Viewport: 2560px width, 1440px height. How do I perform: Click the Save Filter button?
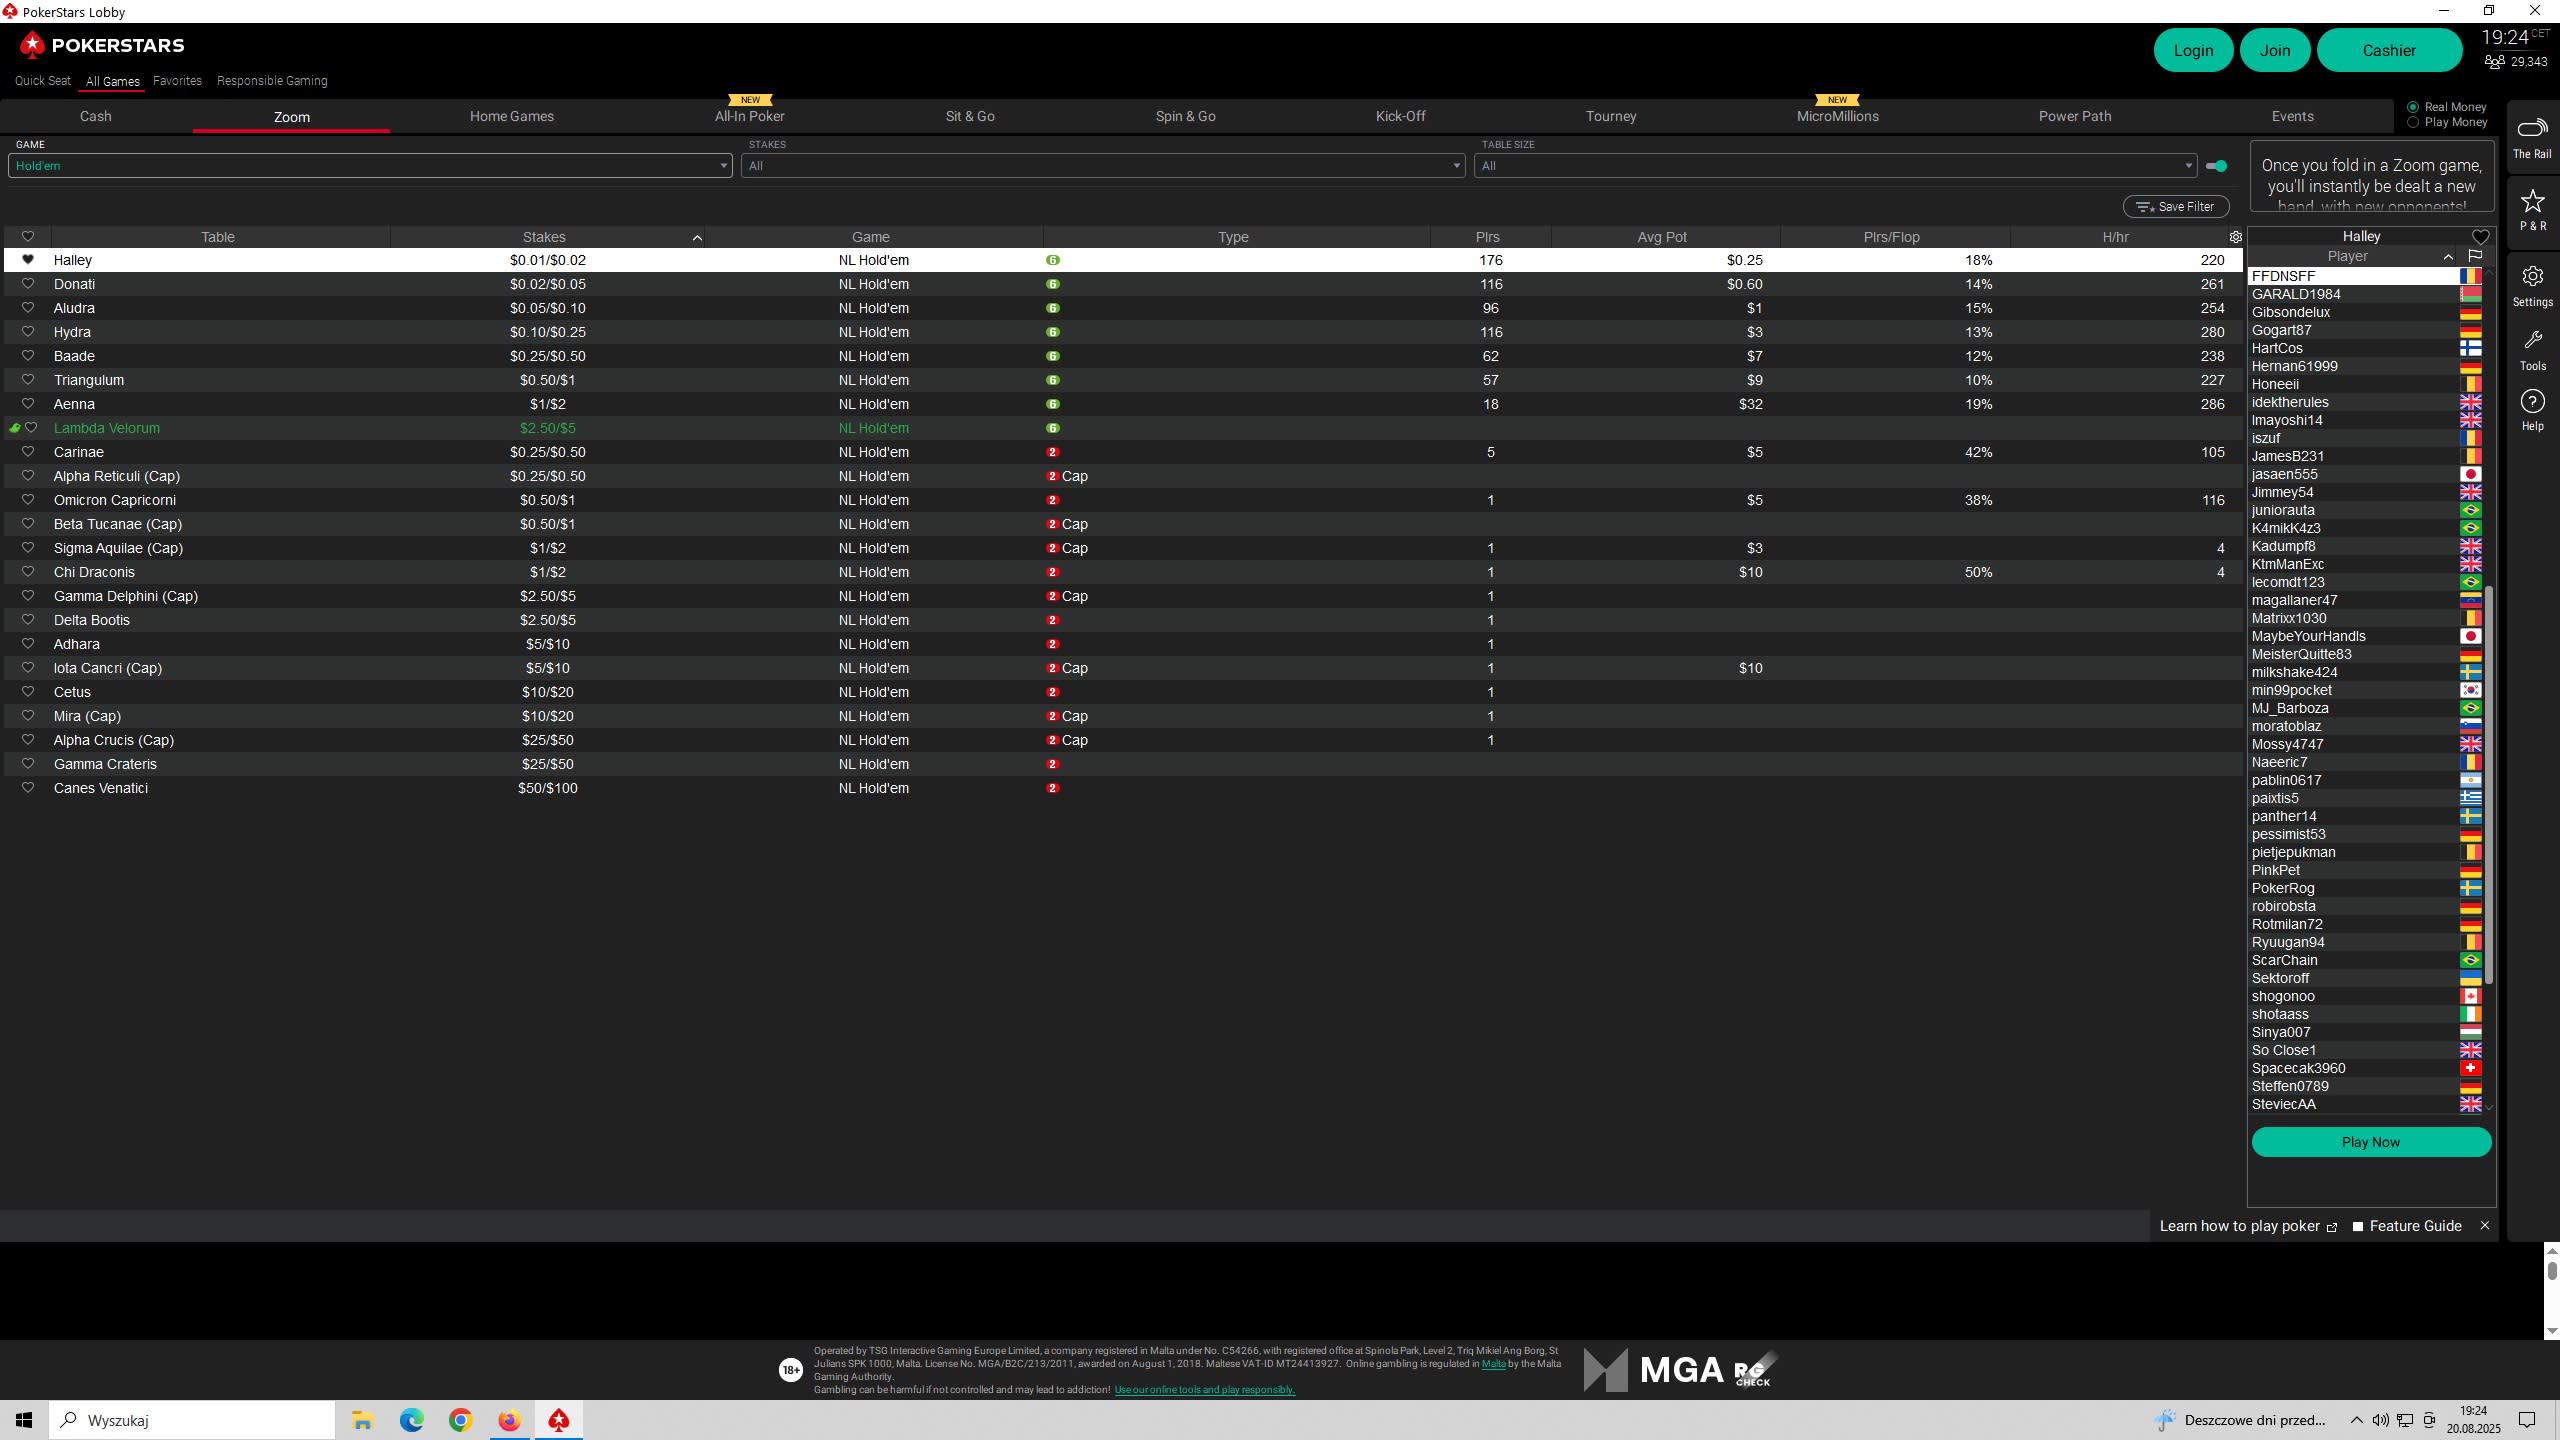click(2176, 207)
